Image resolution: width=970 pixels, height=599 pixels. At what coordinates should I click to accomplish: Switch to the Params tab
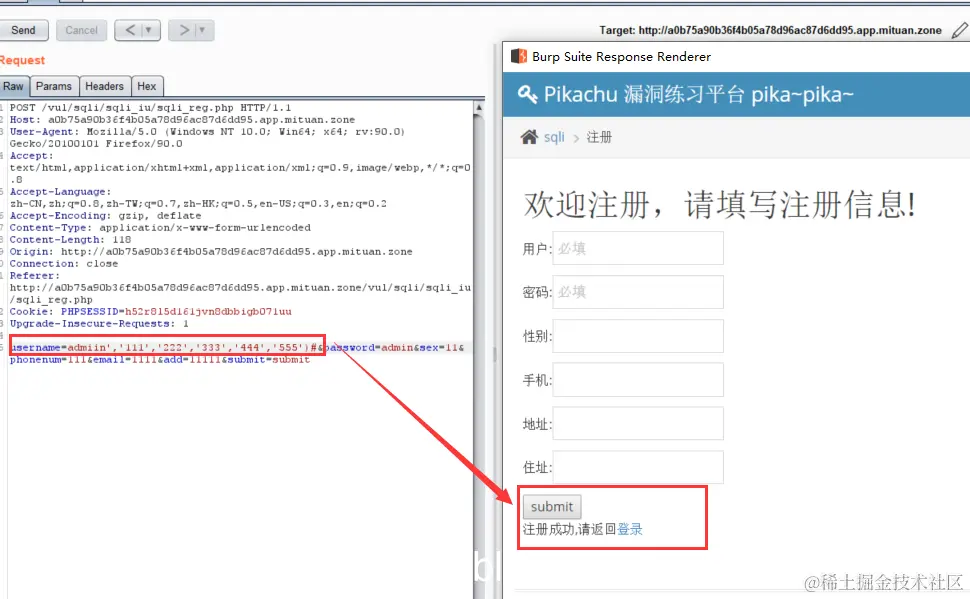click(54, 87)
